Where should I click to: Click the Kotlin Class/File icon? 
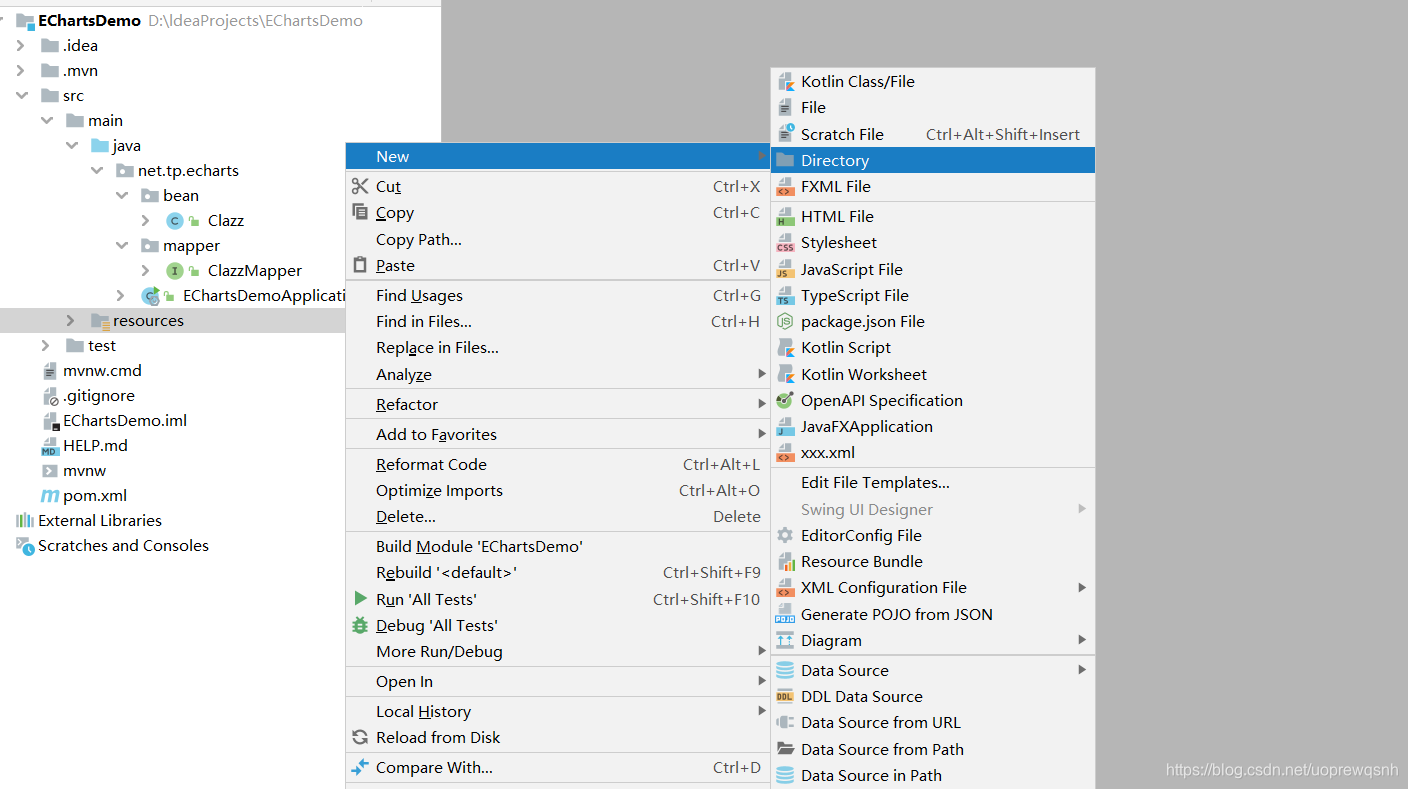pyautogui.click(x=785, y=82)
